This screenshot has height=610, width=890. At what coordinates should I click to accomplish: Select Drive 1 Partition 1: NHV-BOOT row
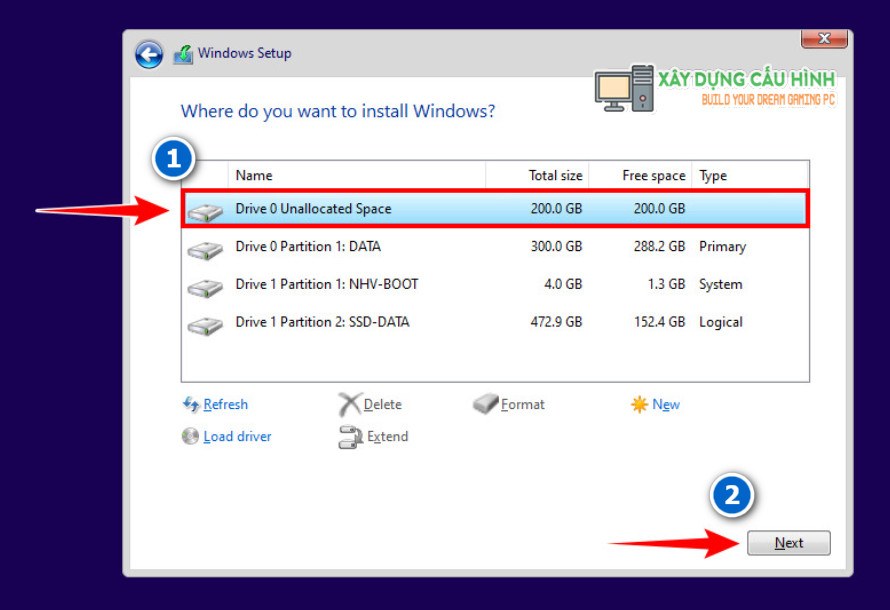[x=495, y=284]
